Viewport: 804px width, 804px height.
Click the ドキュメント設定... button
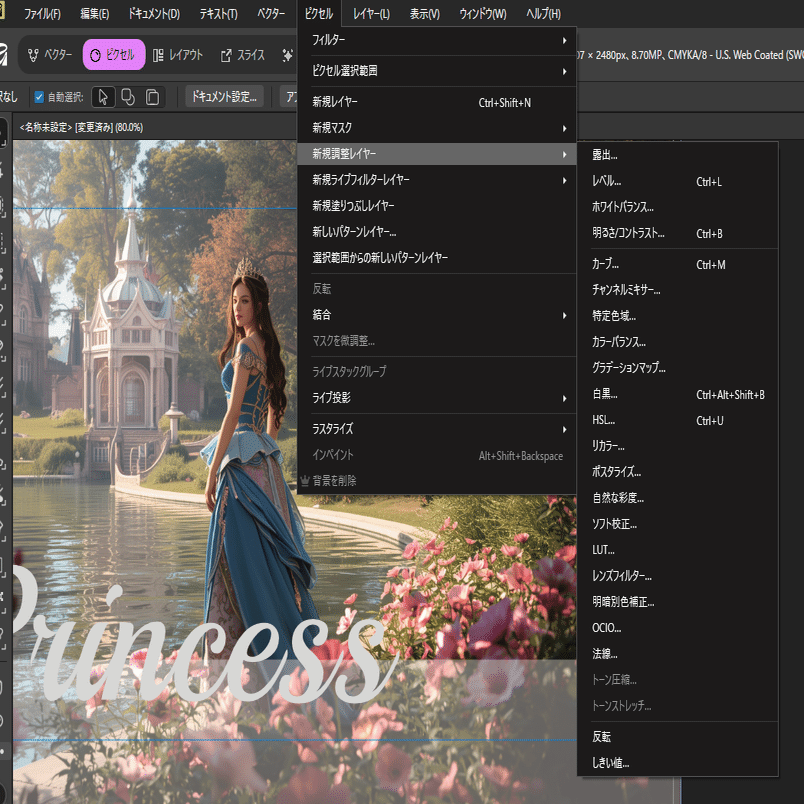point(224,96)
